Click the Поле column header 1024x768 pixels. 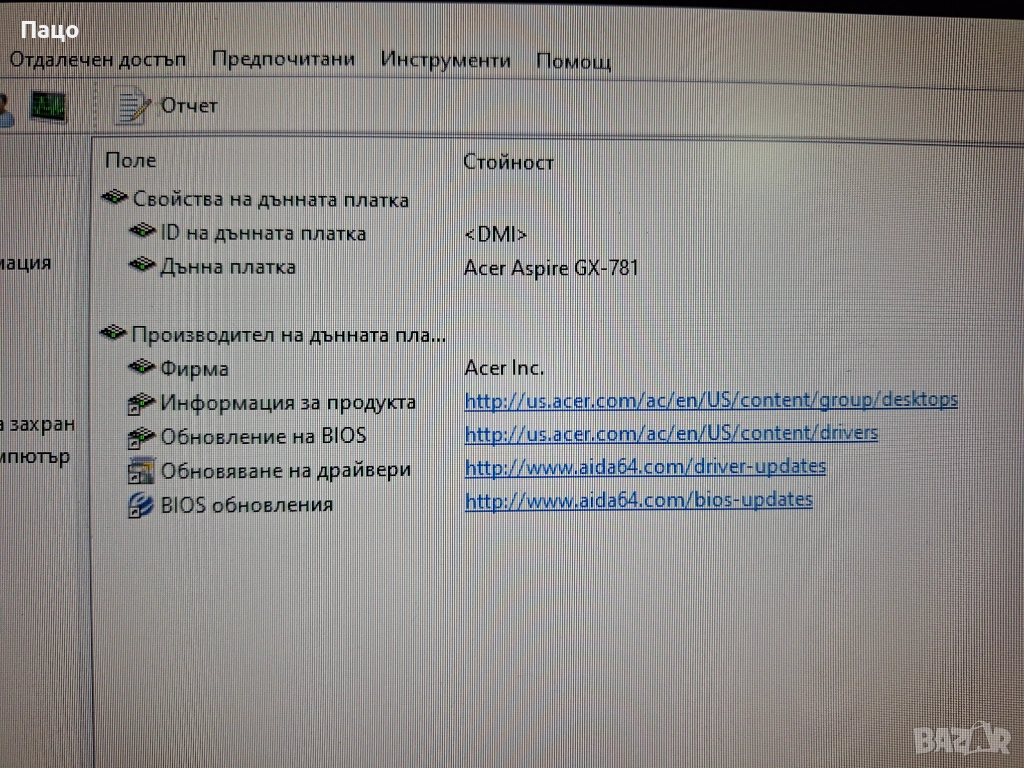pyautogui.click(x=131, y=160)
